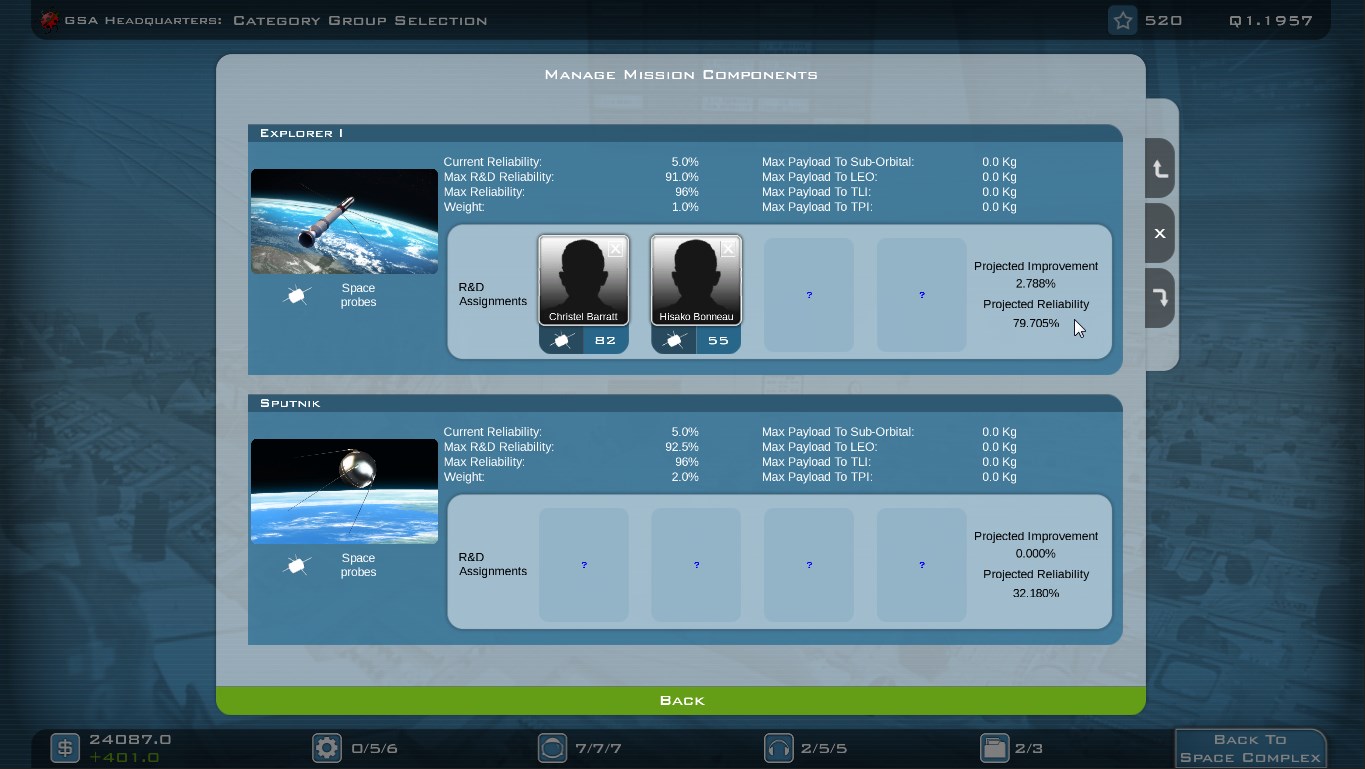Remove Hisako Bonneau from R&D assignment
This screenshot has height=769, width=1365.
[728, 249]
